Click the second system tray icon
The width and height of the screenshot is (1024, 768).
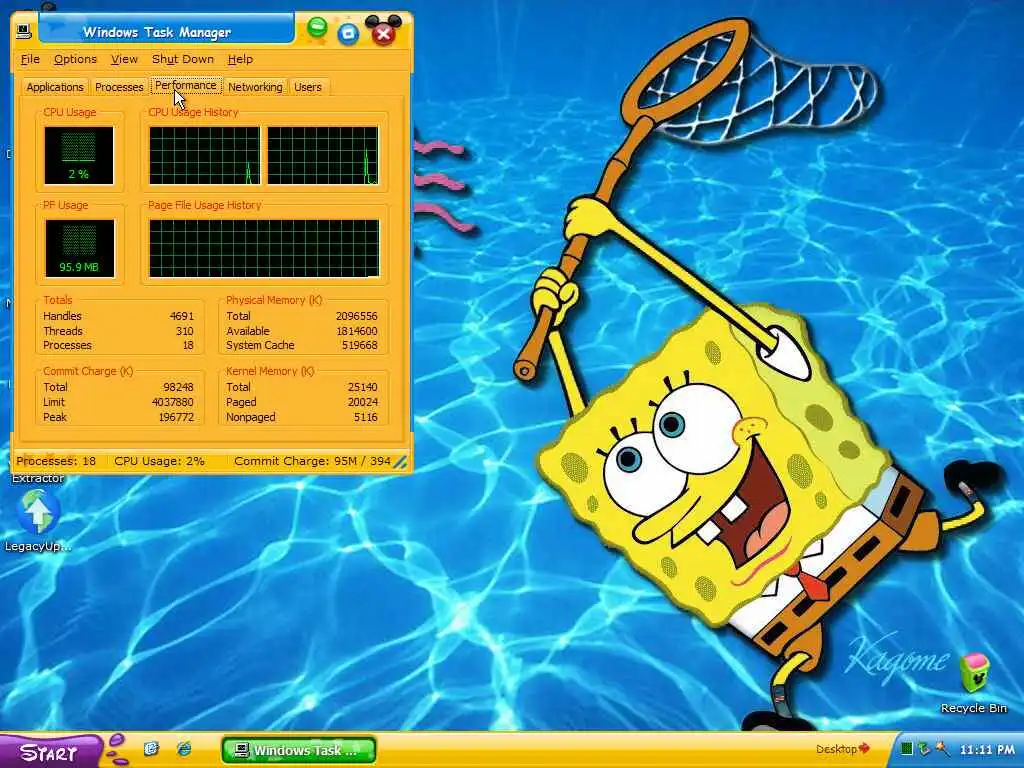click(x=923, y=749)
